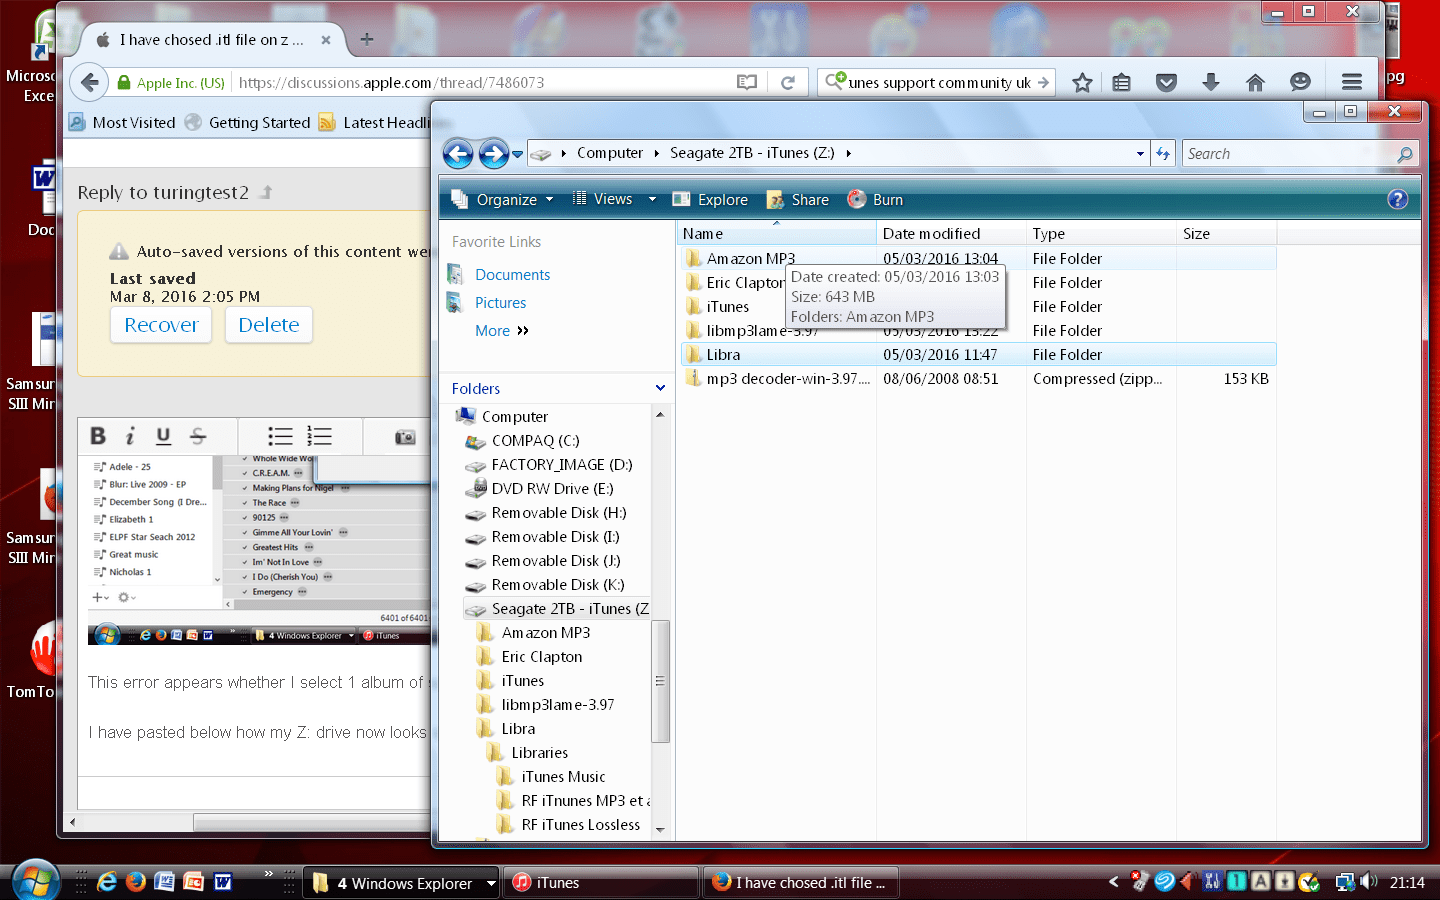This screenshot has height=900, width=1440.
Task: Show Firefox bookmarks list icon
Action: [1122, 82]
